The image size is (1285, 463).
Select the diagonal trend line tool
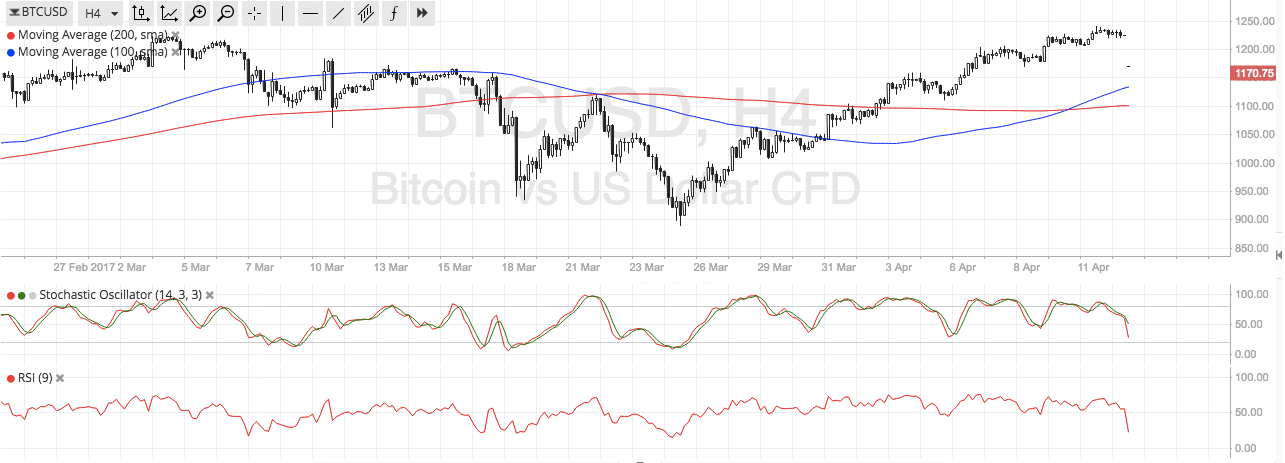click(x=338, y=13)
